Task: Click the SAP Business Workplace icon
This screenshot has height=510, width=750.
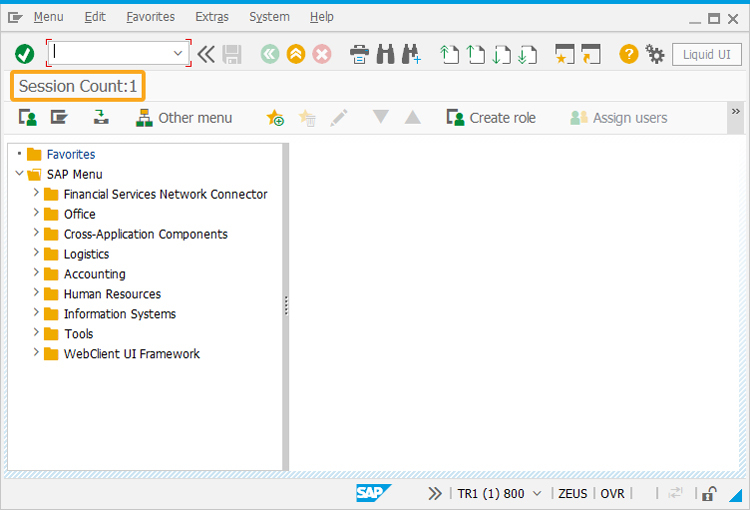Action: pyautogui.click(x=101, y=118)
